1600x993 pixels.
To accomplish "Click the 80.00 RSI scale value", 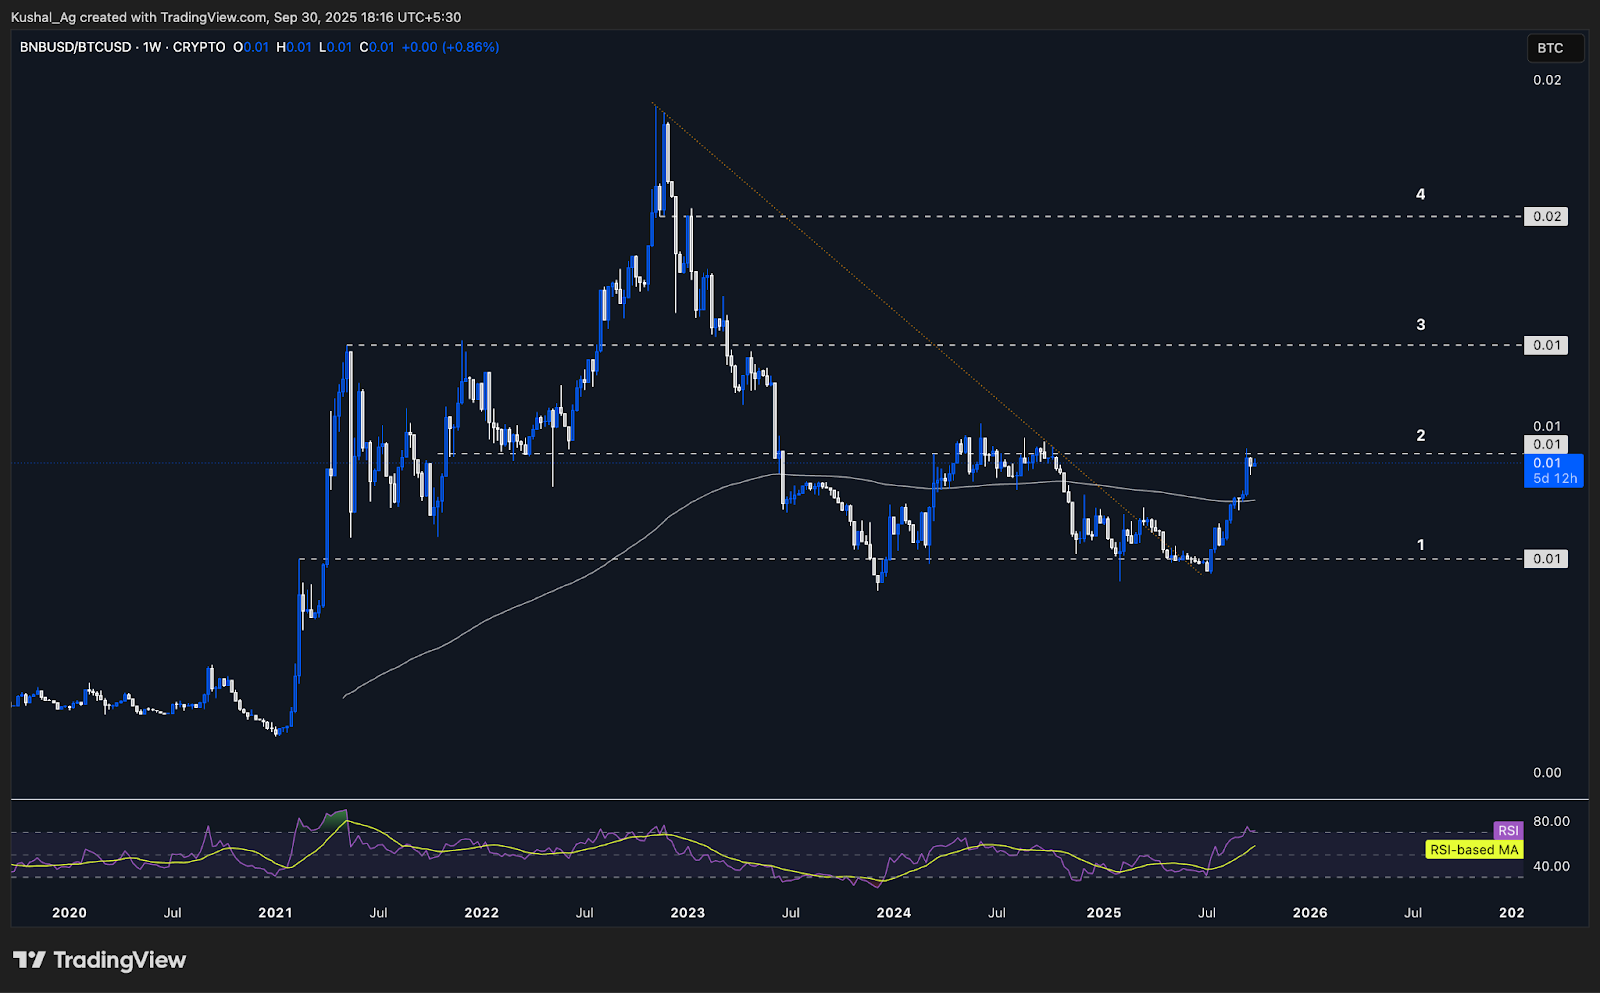I will [x=1551, y=821].
